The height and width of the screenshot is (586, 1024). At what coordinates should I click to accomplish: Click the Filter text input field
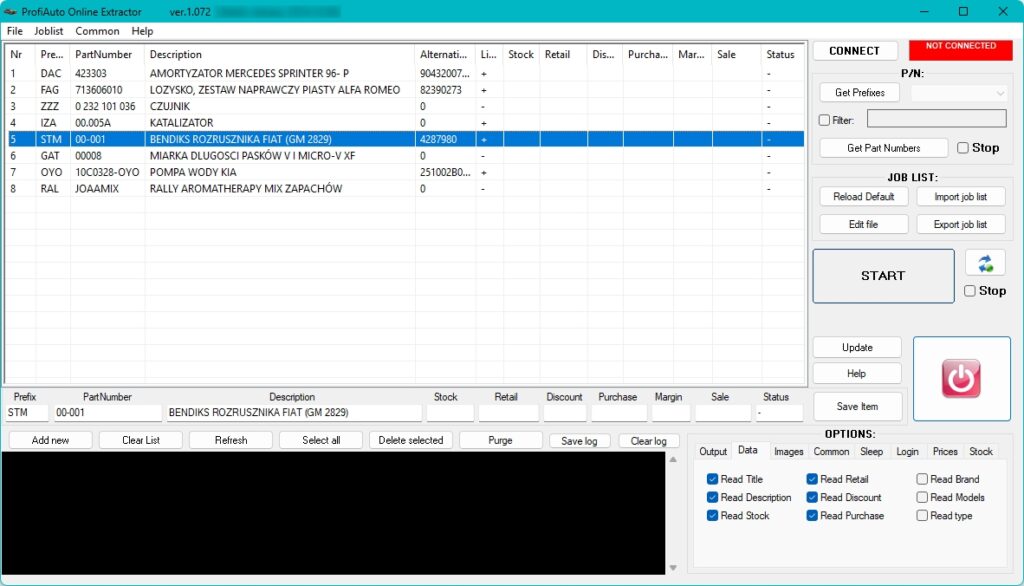coord(936,118)
